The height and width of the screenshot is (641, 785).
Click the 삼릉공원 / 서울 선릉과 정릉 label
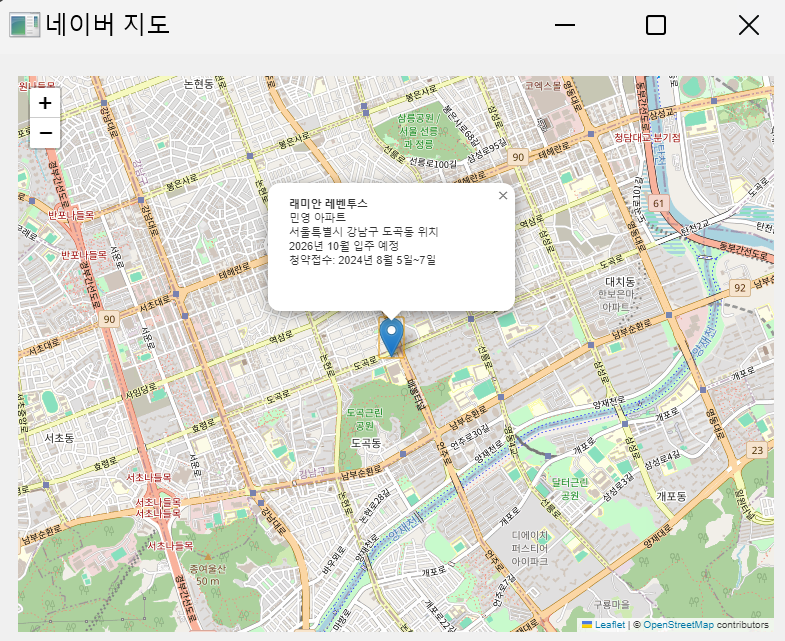[419, 131]
